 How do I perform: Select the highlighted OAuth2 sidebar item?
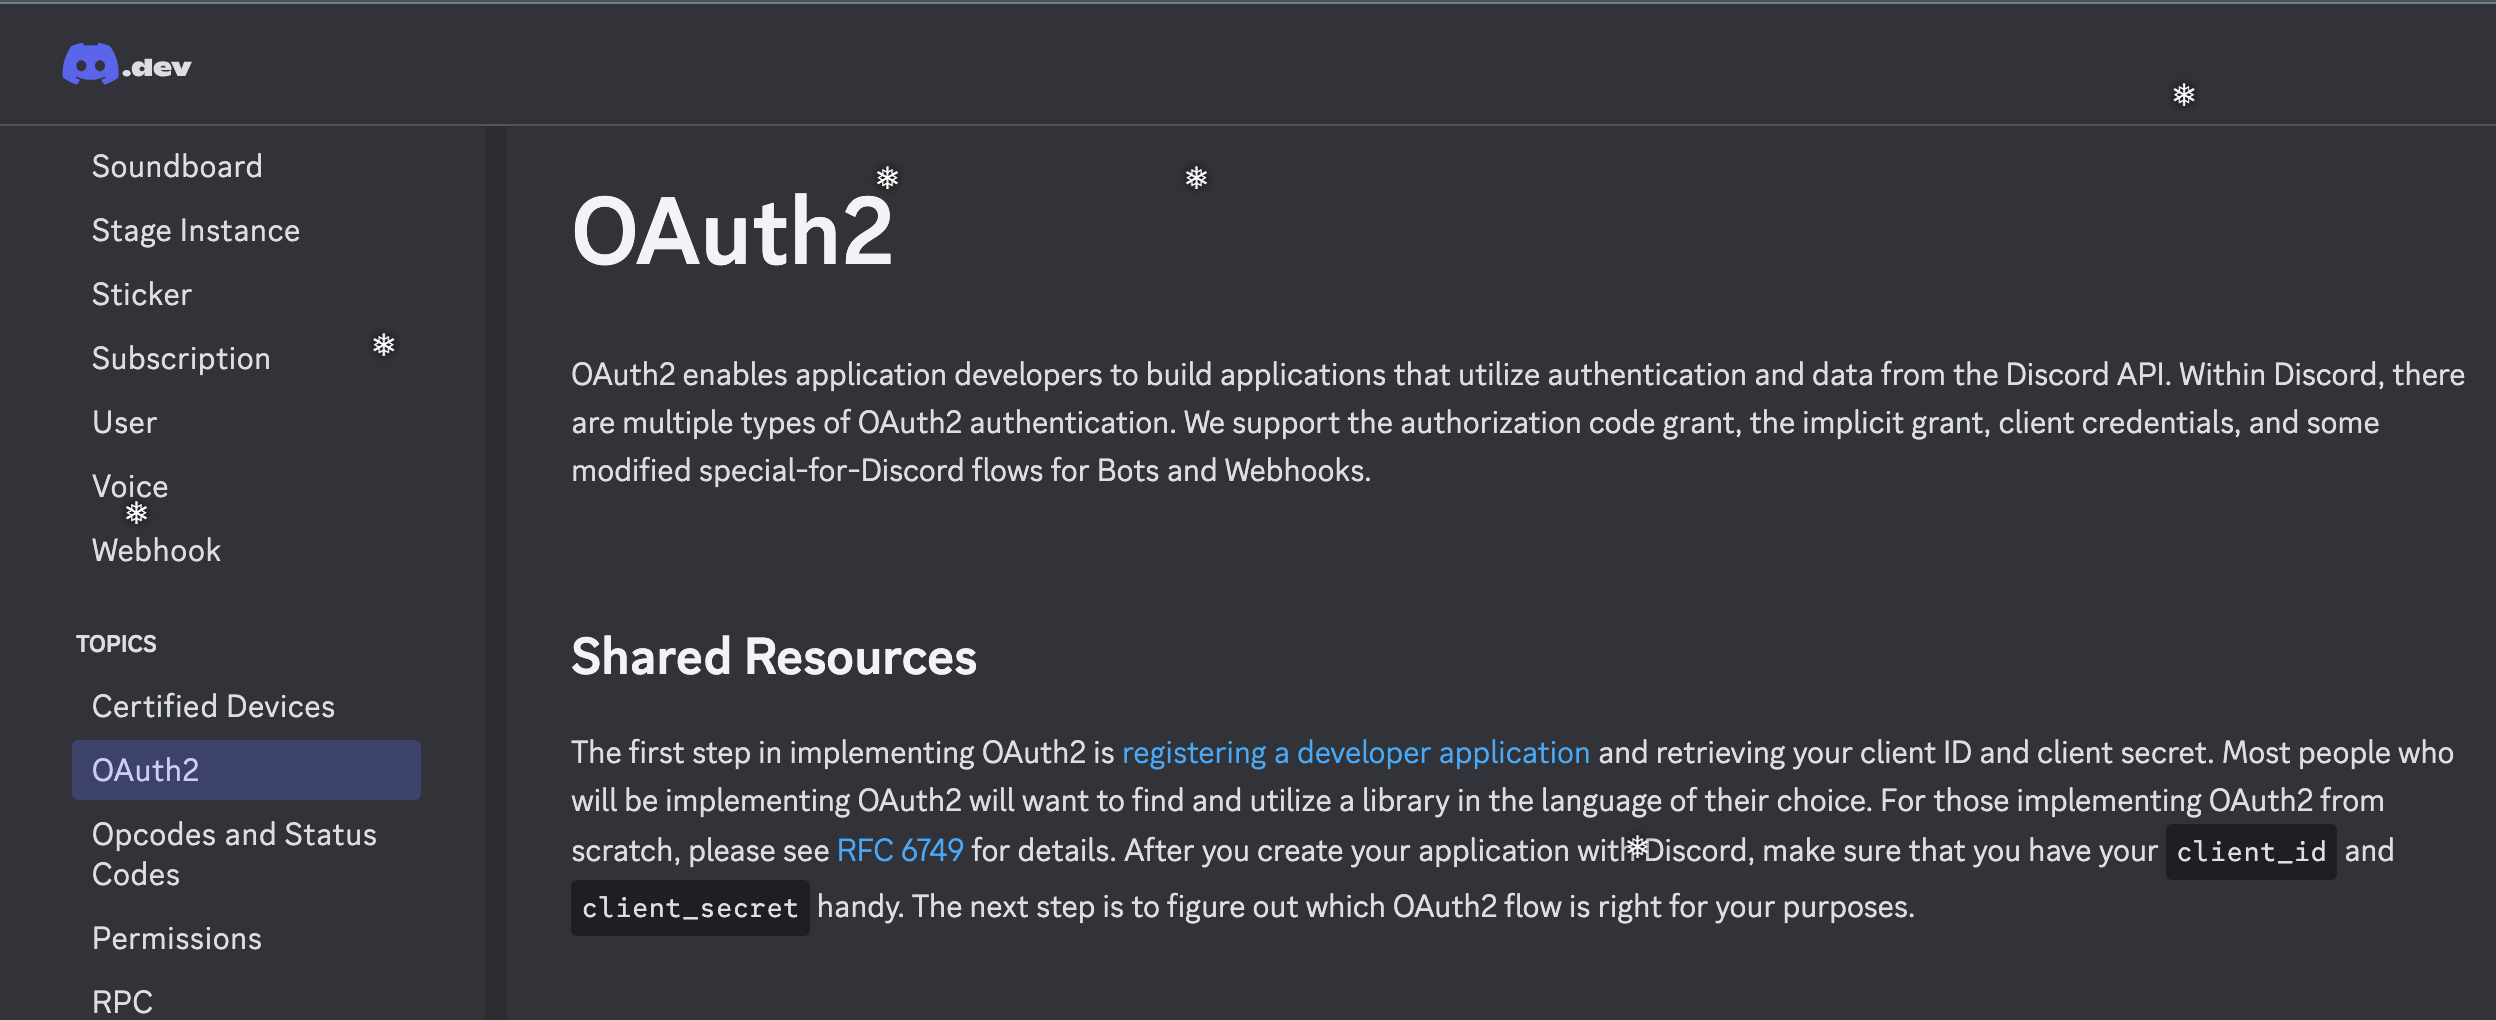click(246, 770)
